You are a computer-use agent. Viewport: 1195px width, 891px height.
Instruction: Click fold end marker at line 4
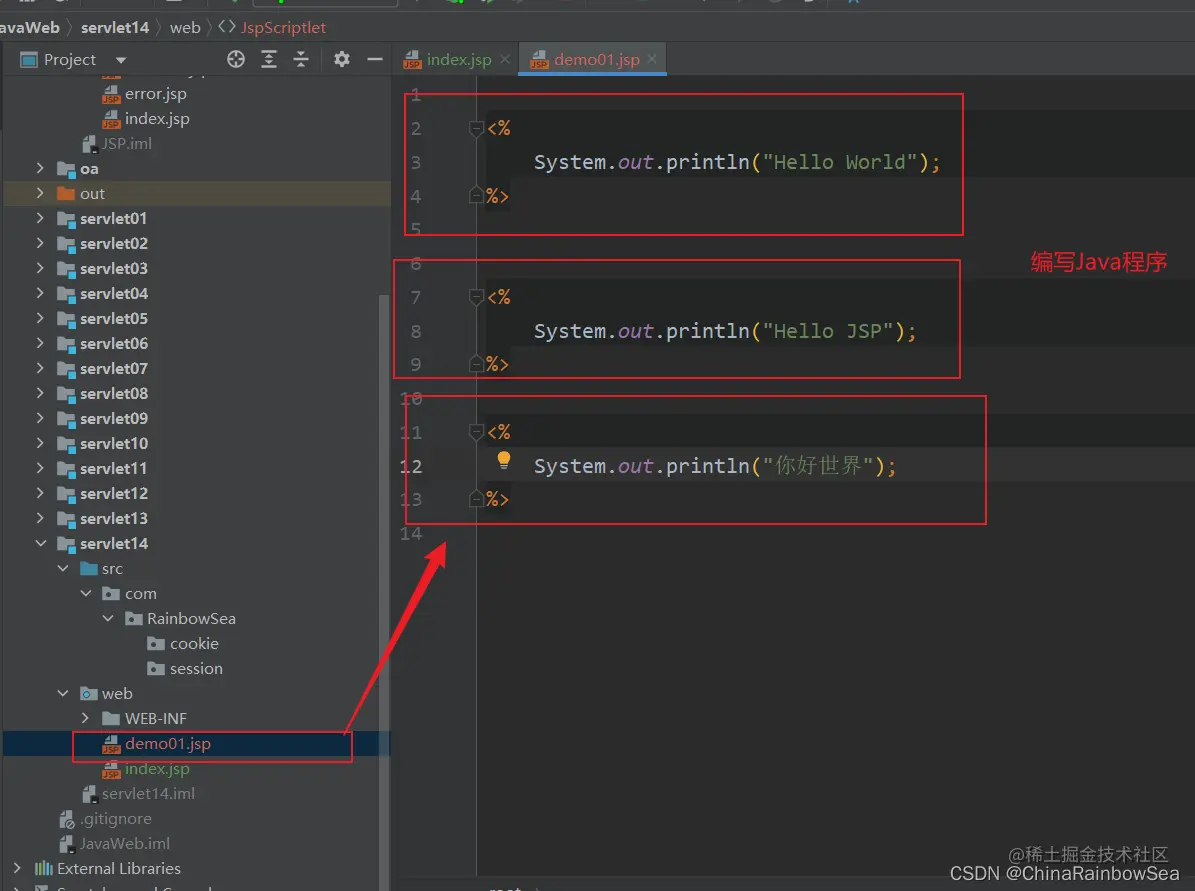(x=476, y=195)
